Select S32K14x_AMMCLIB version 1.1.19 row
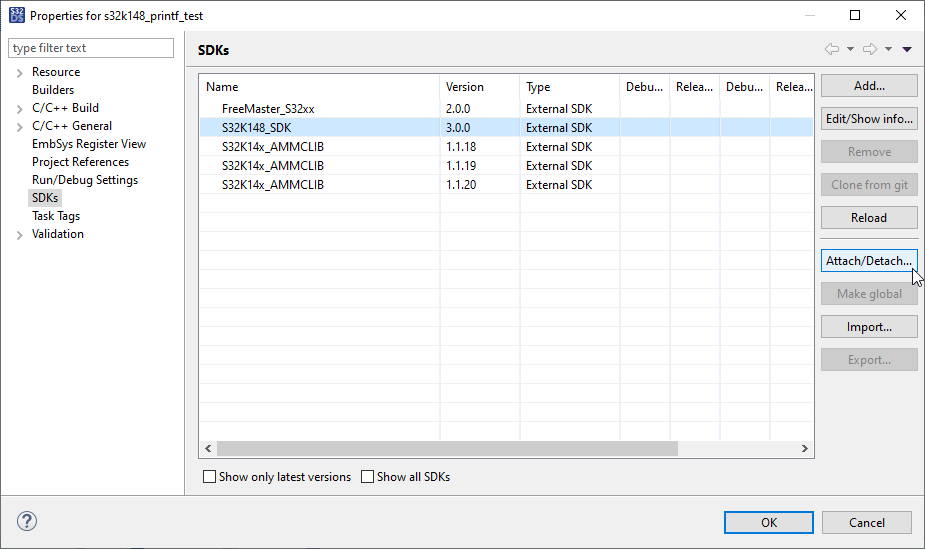Image resolution: width=925 pixels, height=549 pixels. (506, 166)
